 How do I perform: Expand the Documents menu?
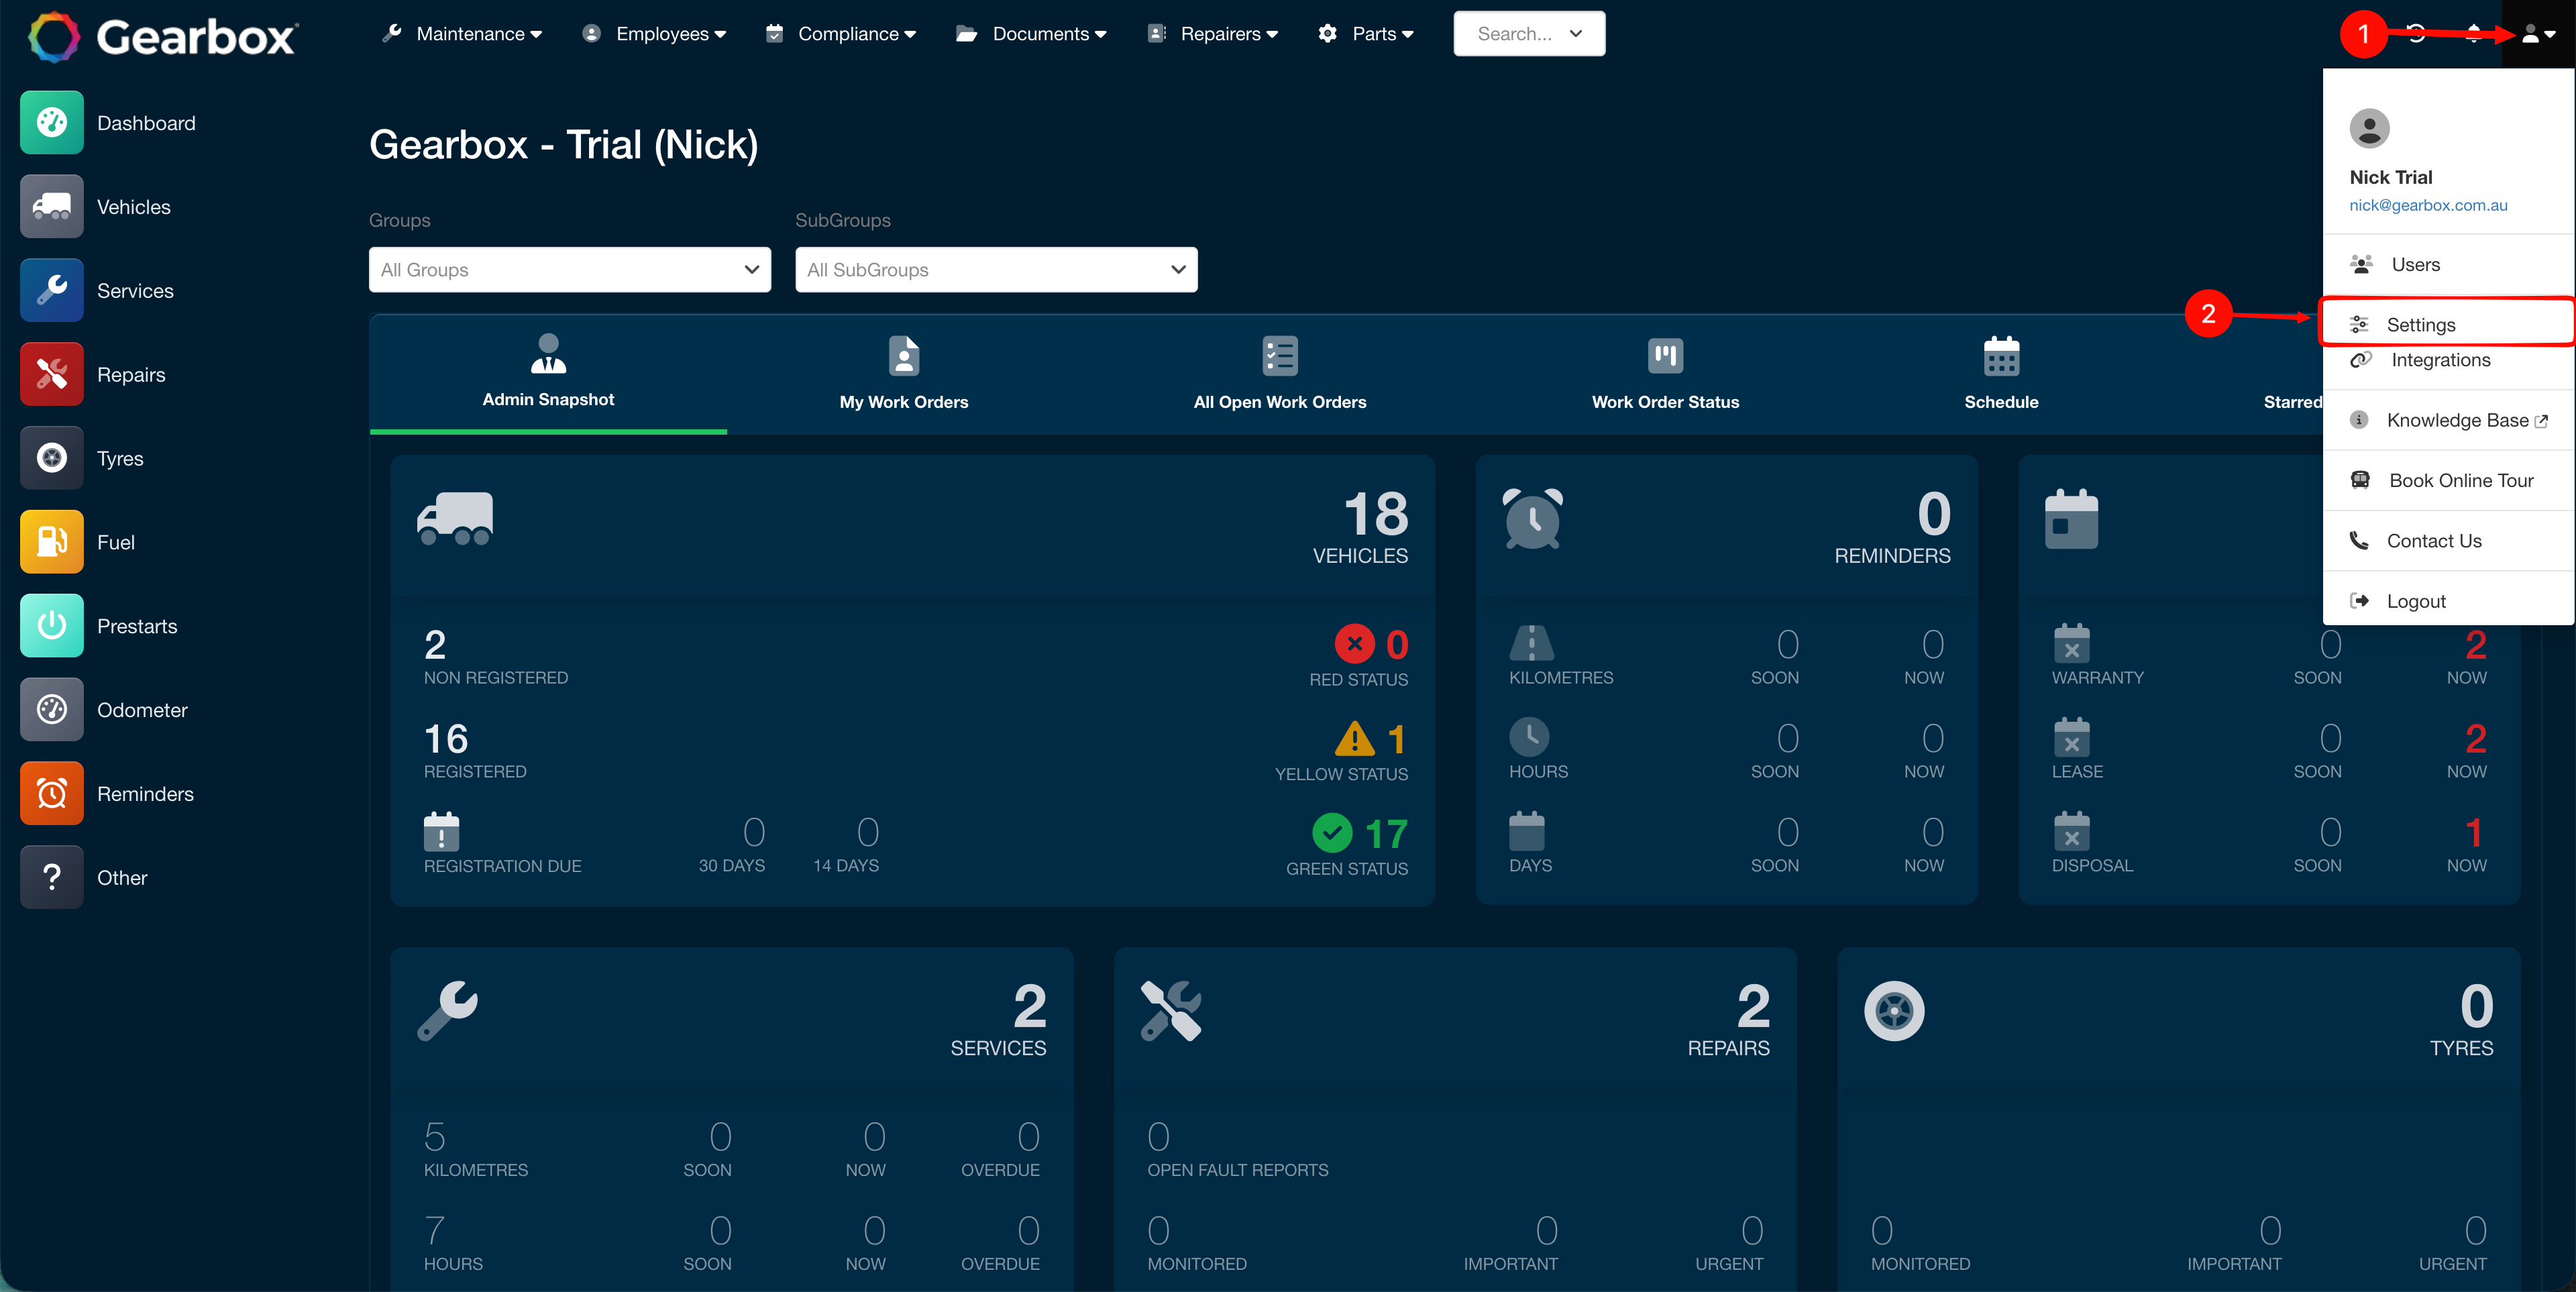1032,34
